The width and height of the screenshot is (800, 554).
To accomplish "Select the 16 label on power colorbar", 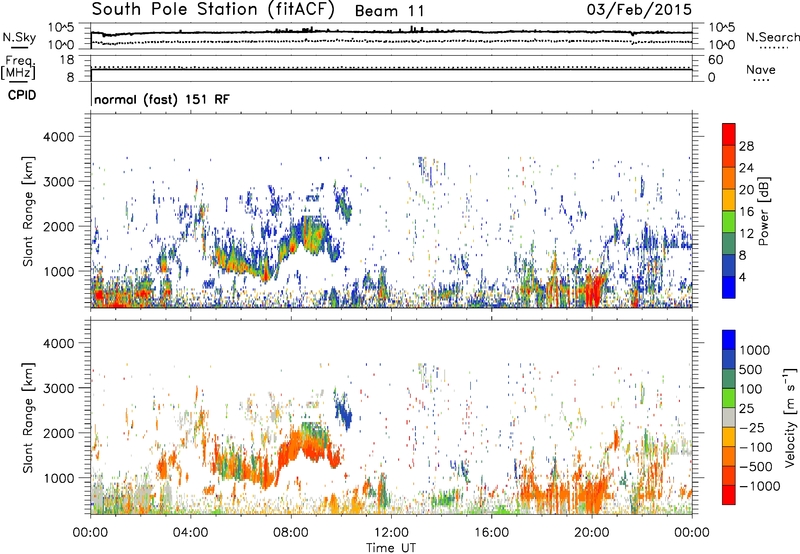I will (746, 212).
